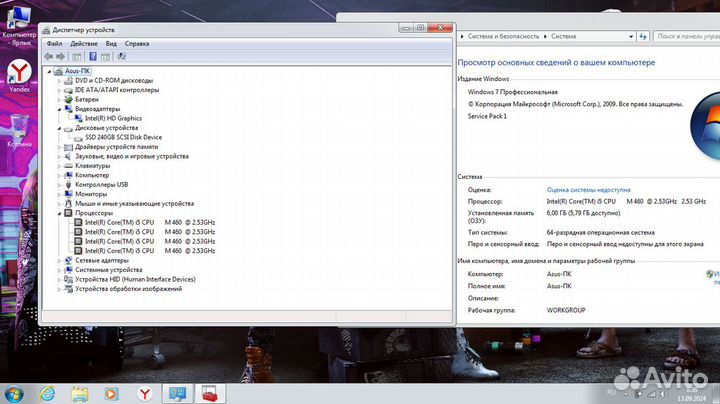Select the Мыши и иные указывающие устройства icon

[x=68, y=203]
